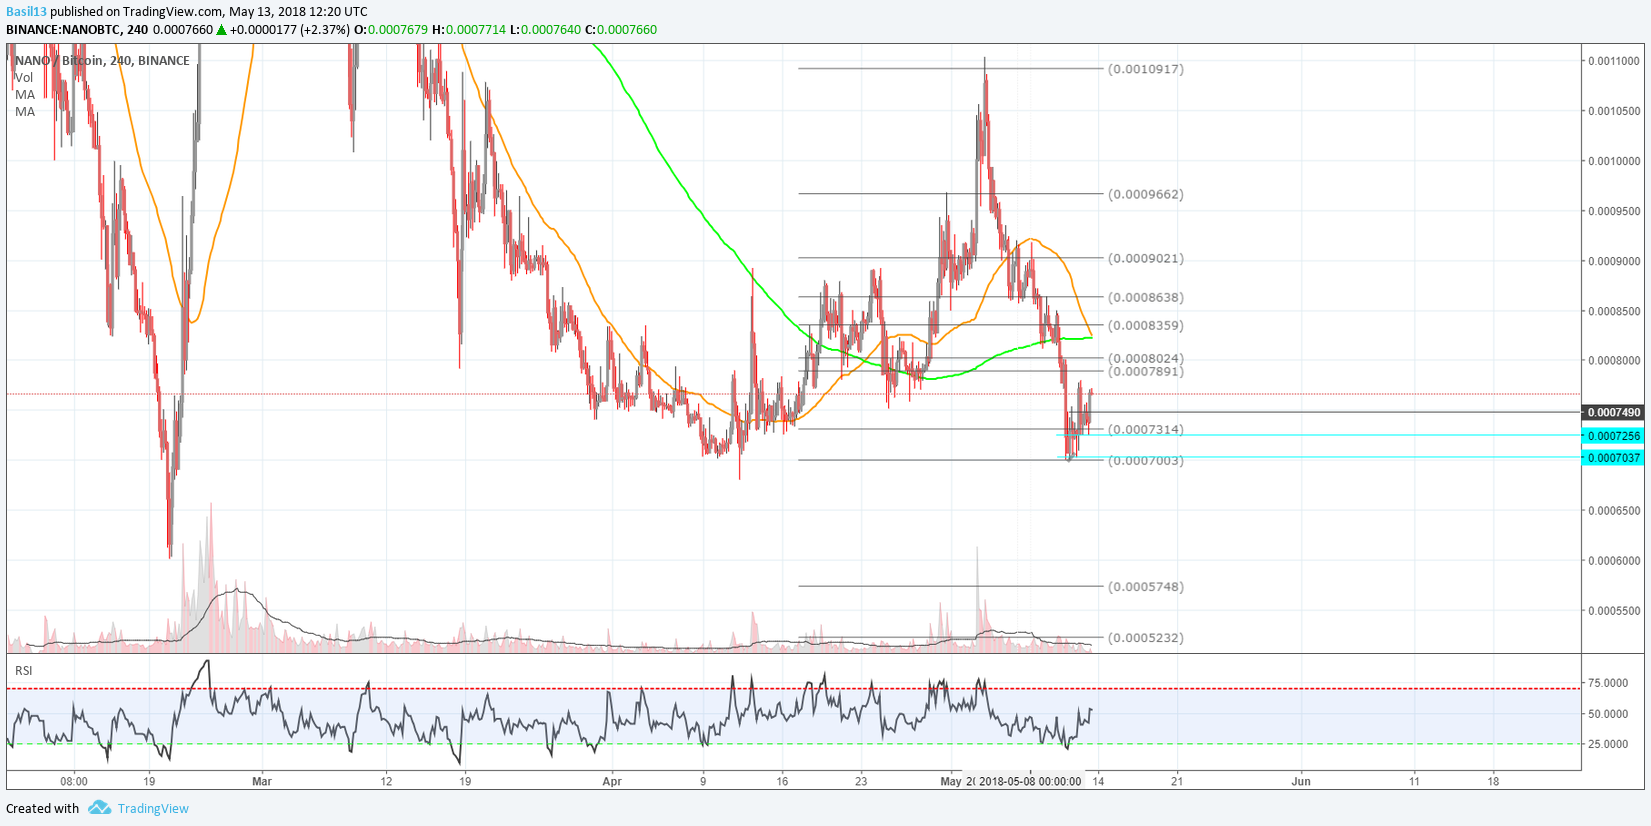Click the Fibonacci level label (0.0007003)
Viewport: 1651px width, 826px height.
pyautogui.click(x=1146, y=460)
